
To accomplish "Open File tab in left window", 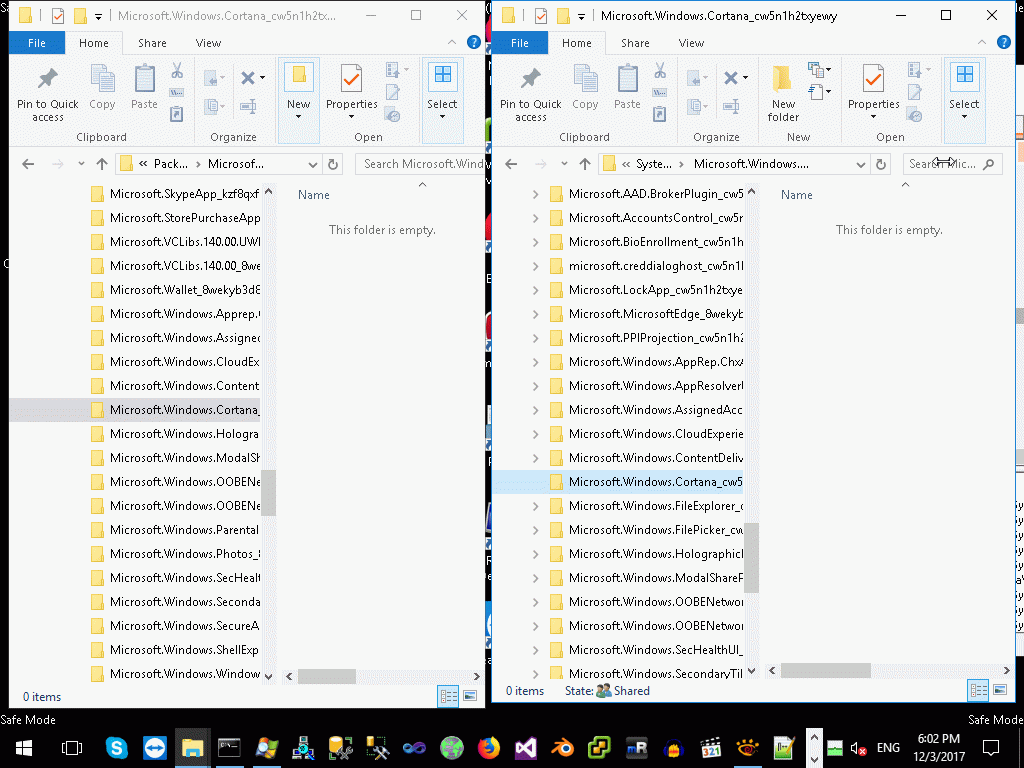I will pyautogui.click(x=37, y=43).
